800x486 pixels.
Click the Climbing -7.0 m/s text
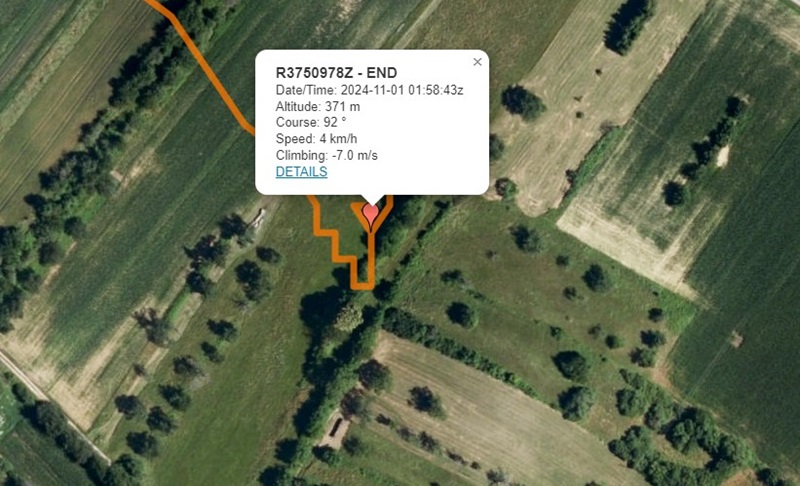point(327,155)
